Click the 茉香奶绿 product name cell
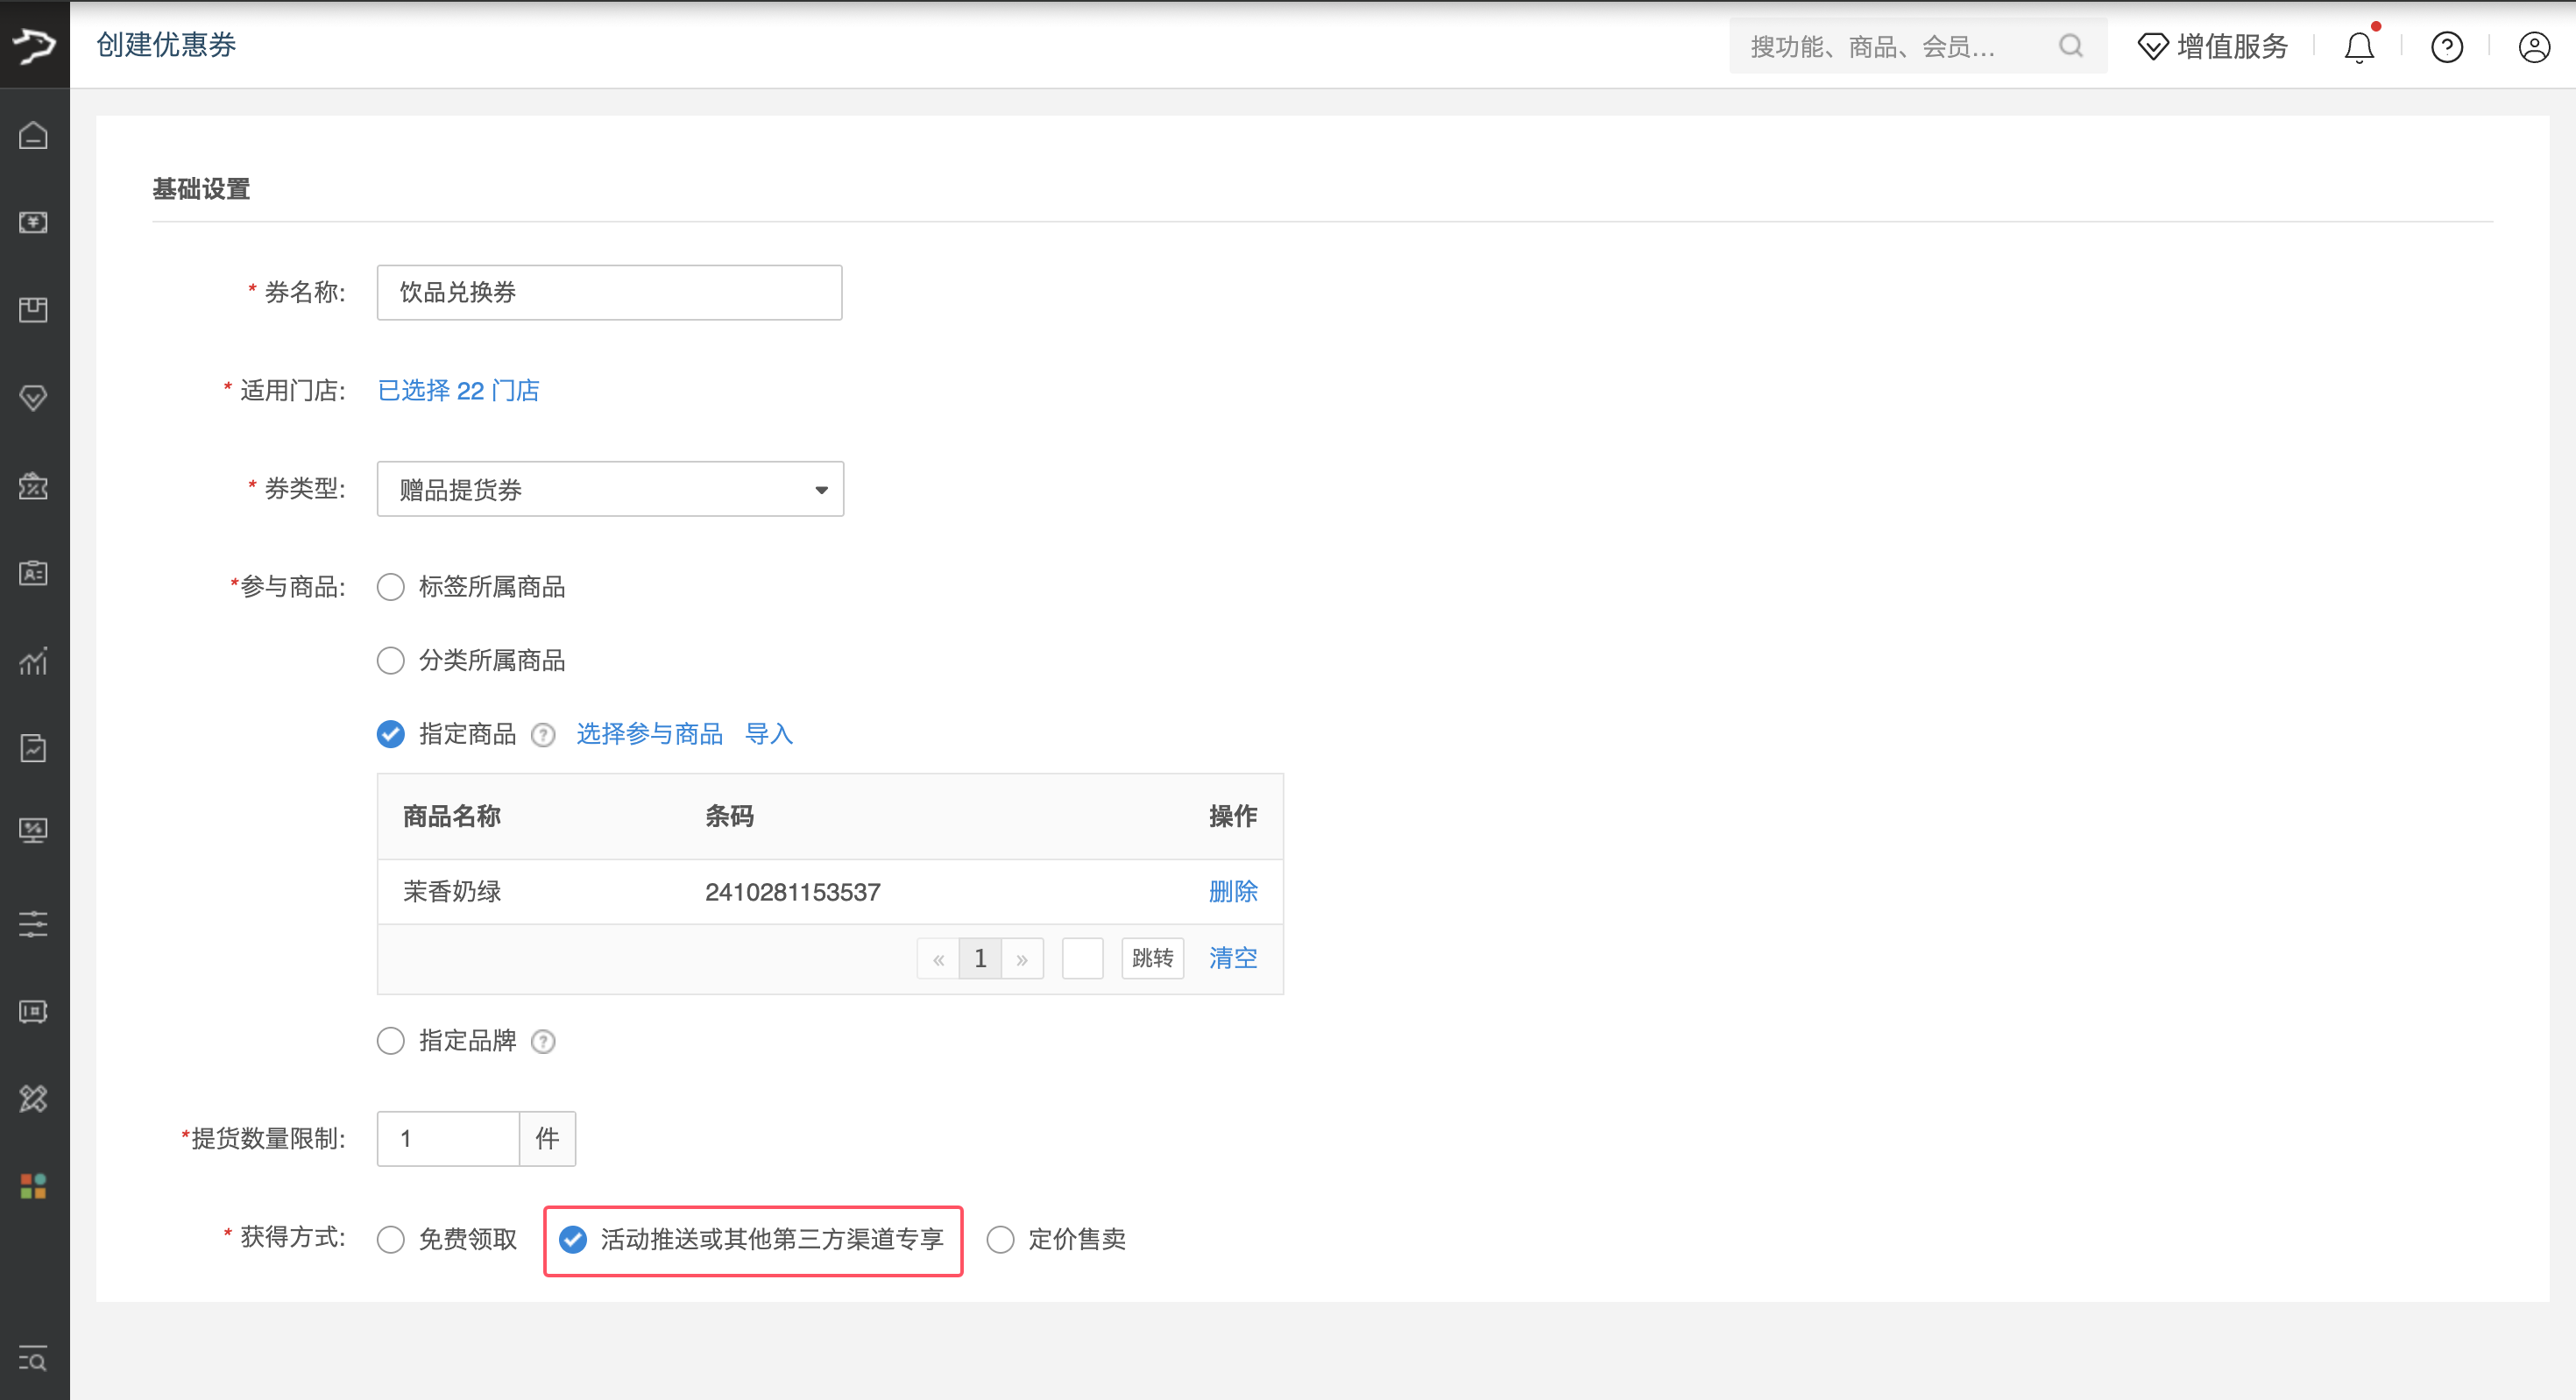2576x1400 pixels. 452,892
